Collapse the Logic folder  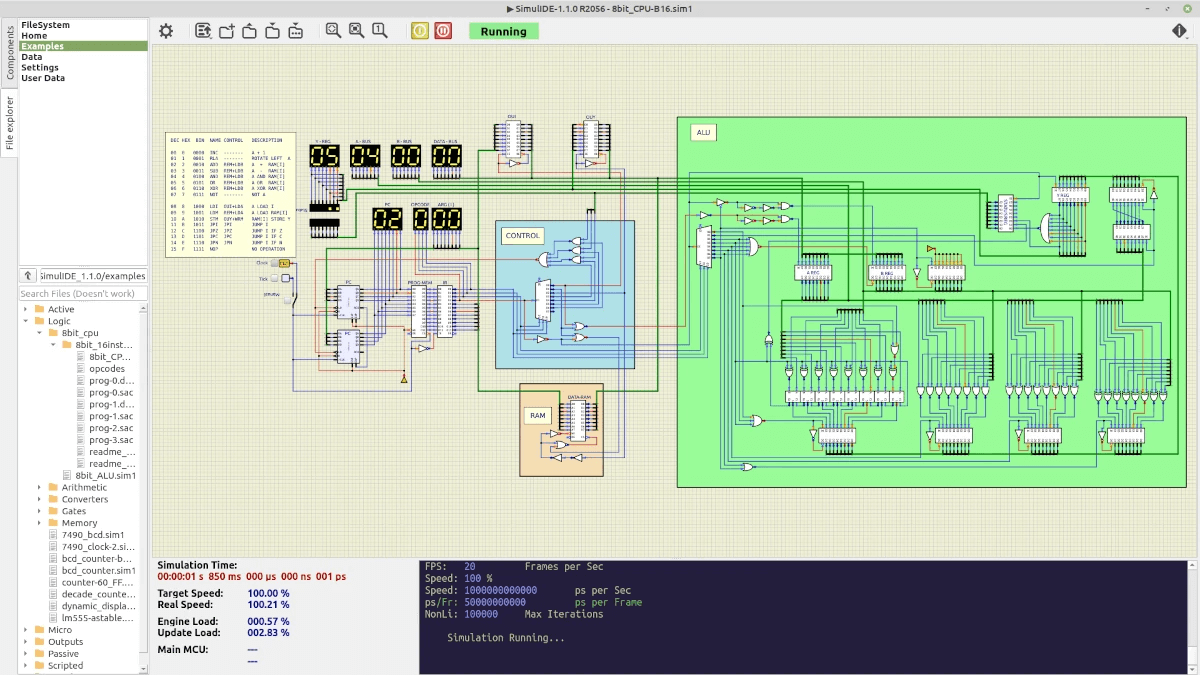(x=26, y=321)
